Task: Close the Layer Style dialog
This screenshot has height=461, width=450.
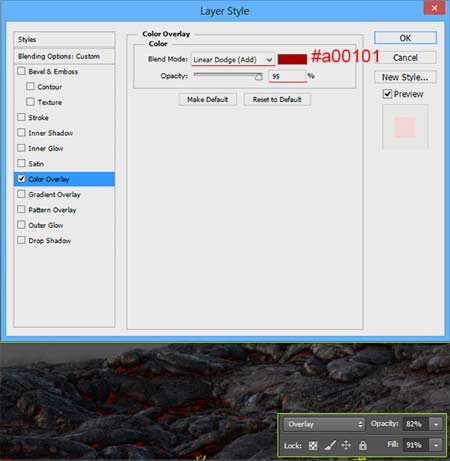Action: pyautogui.click(x=434, y=8)
